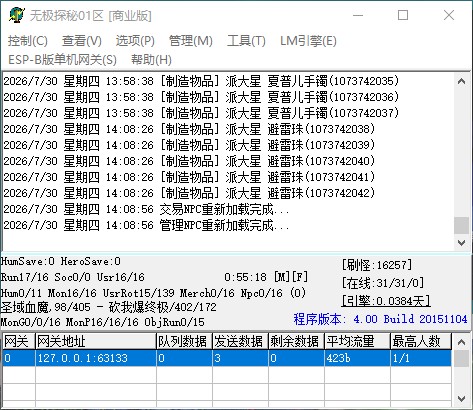This screenshot has height=410, width=473.
Task: Click log line 管理NPC重新加载完成
Action: (146, 225)
